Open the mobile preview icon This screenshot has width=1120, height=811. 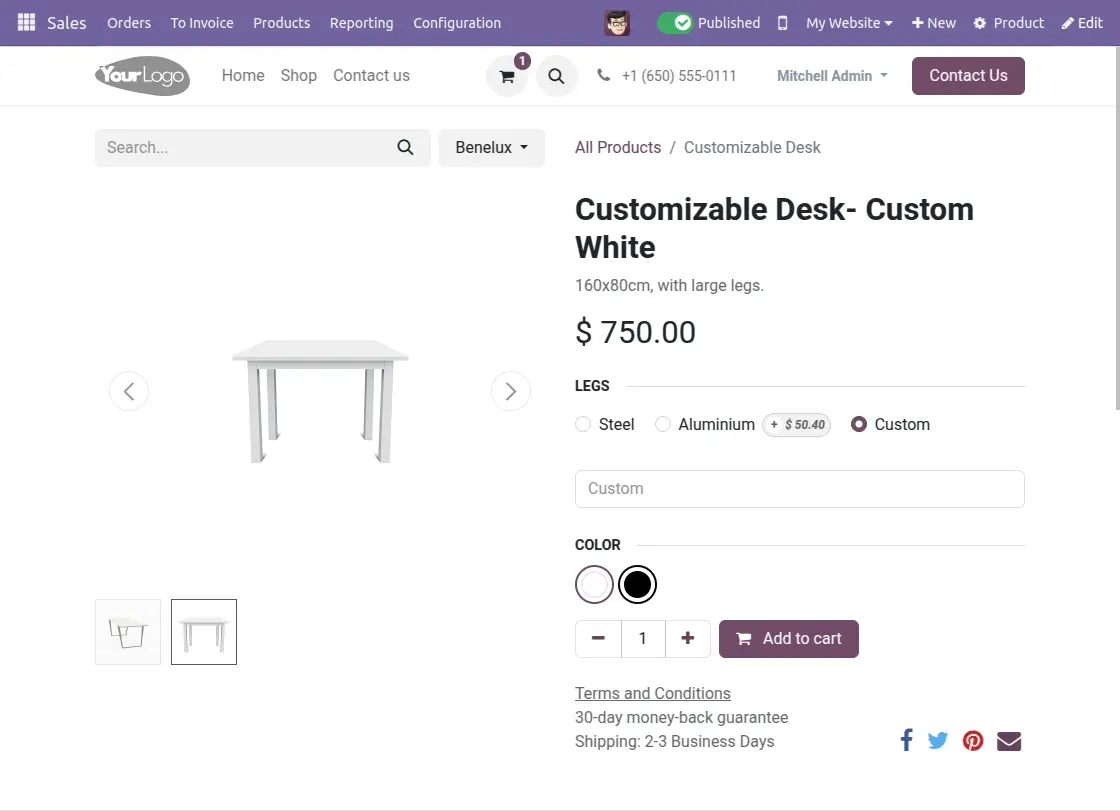click(x=782, y=22)
